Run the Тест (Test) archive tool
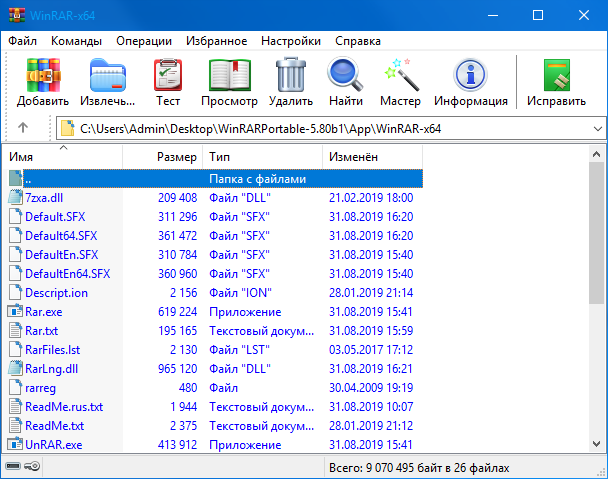 (168, 82)
